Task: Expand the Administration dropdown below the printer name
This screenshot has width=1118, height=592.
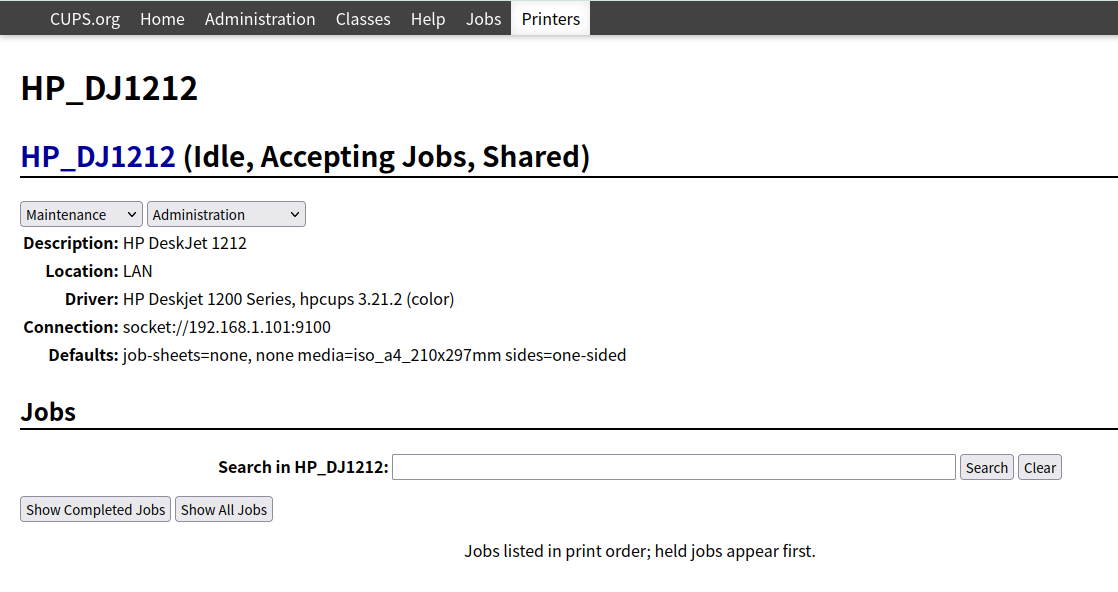Action: click(x=226, y=215)
